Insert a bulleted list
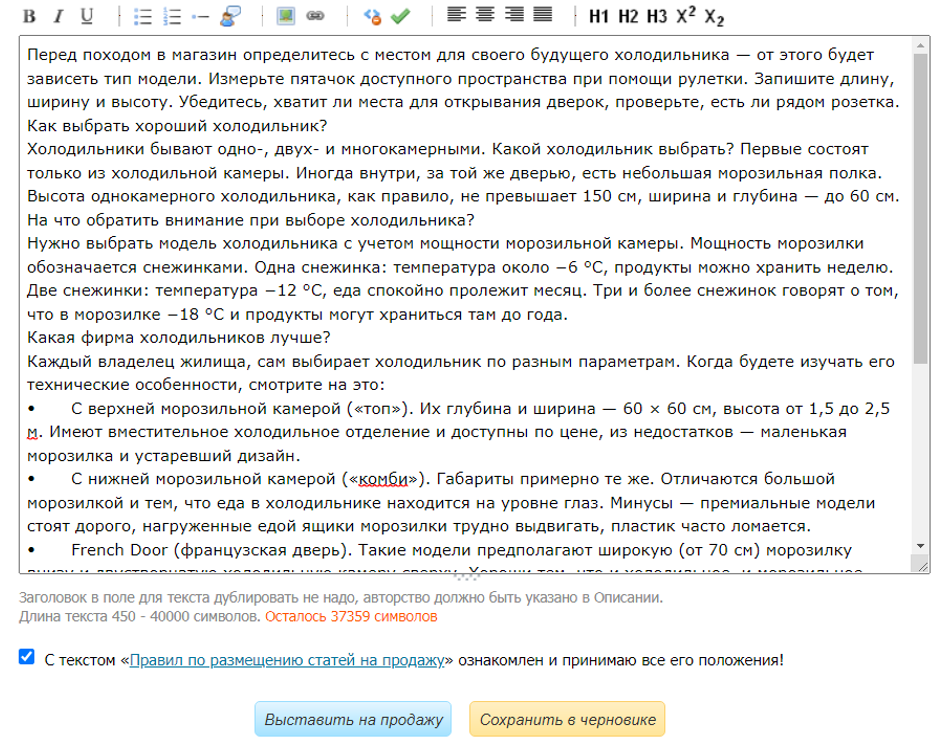 pyautogui.click(x=142, y=16)
